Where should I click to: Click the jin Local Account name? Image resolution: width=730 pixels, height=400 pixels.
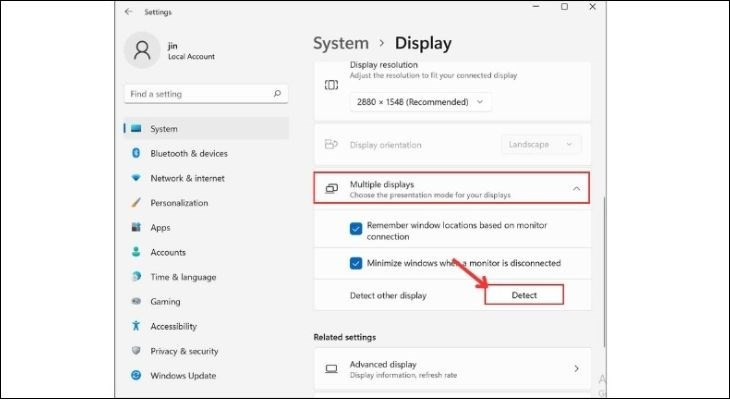coord(191,51)
